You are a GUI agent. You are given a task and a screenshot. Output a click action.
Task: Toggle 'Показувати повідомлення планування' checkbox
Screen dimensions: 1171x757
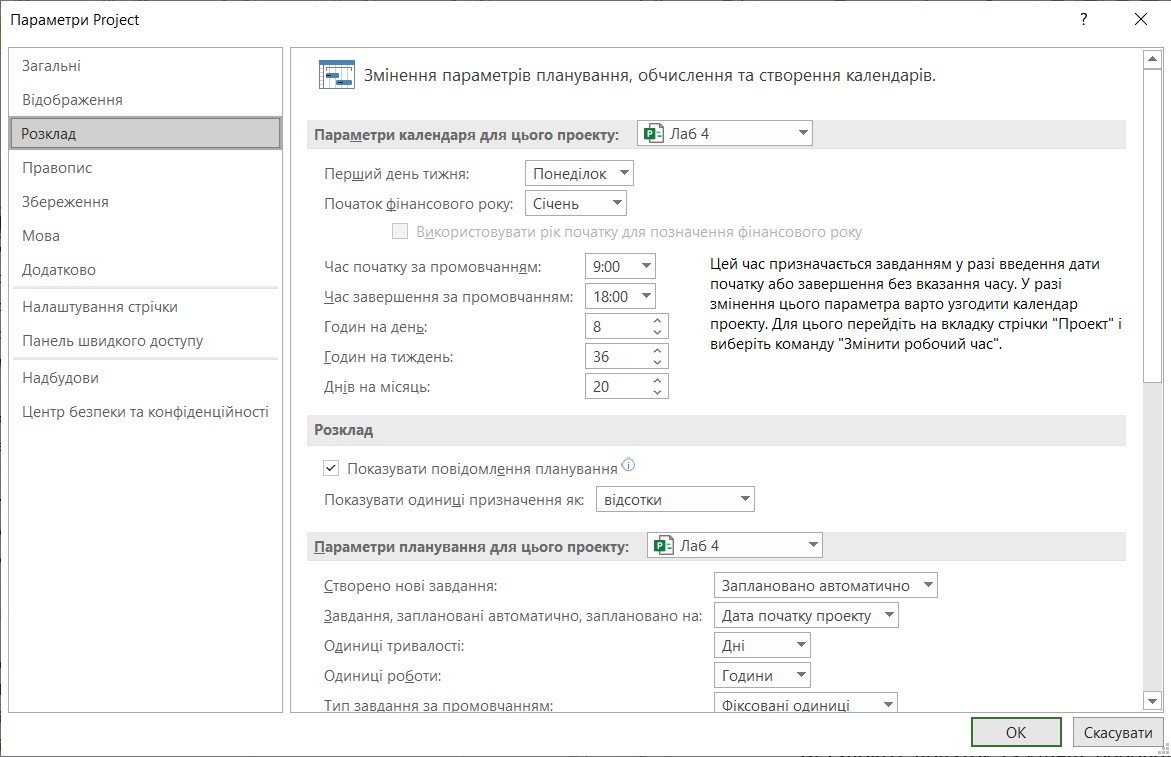click(x=331, y=468)
